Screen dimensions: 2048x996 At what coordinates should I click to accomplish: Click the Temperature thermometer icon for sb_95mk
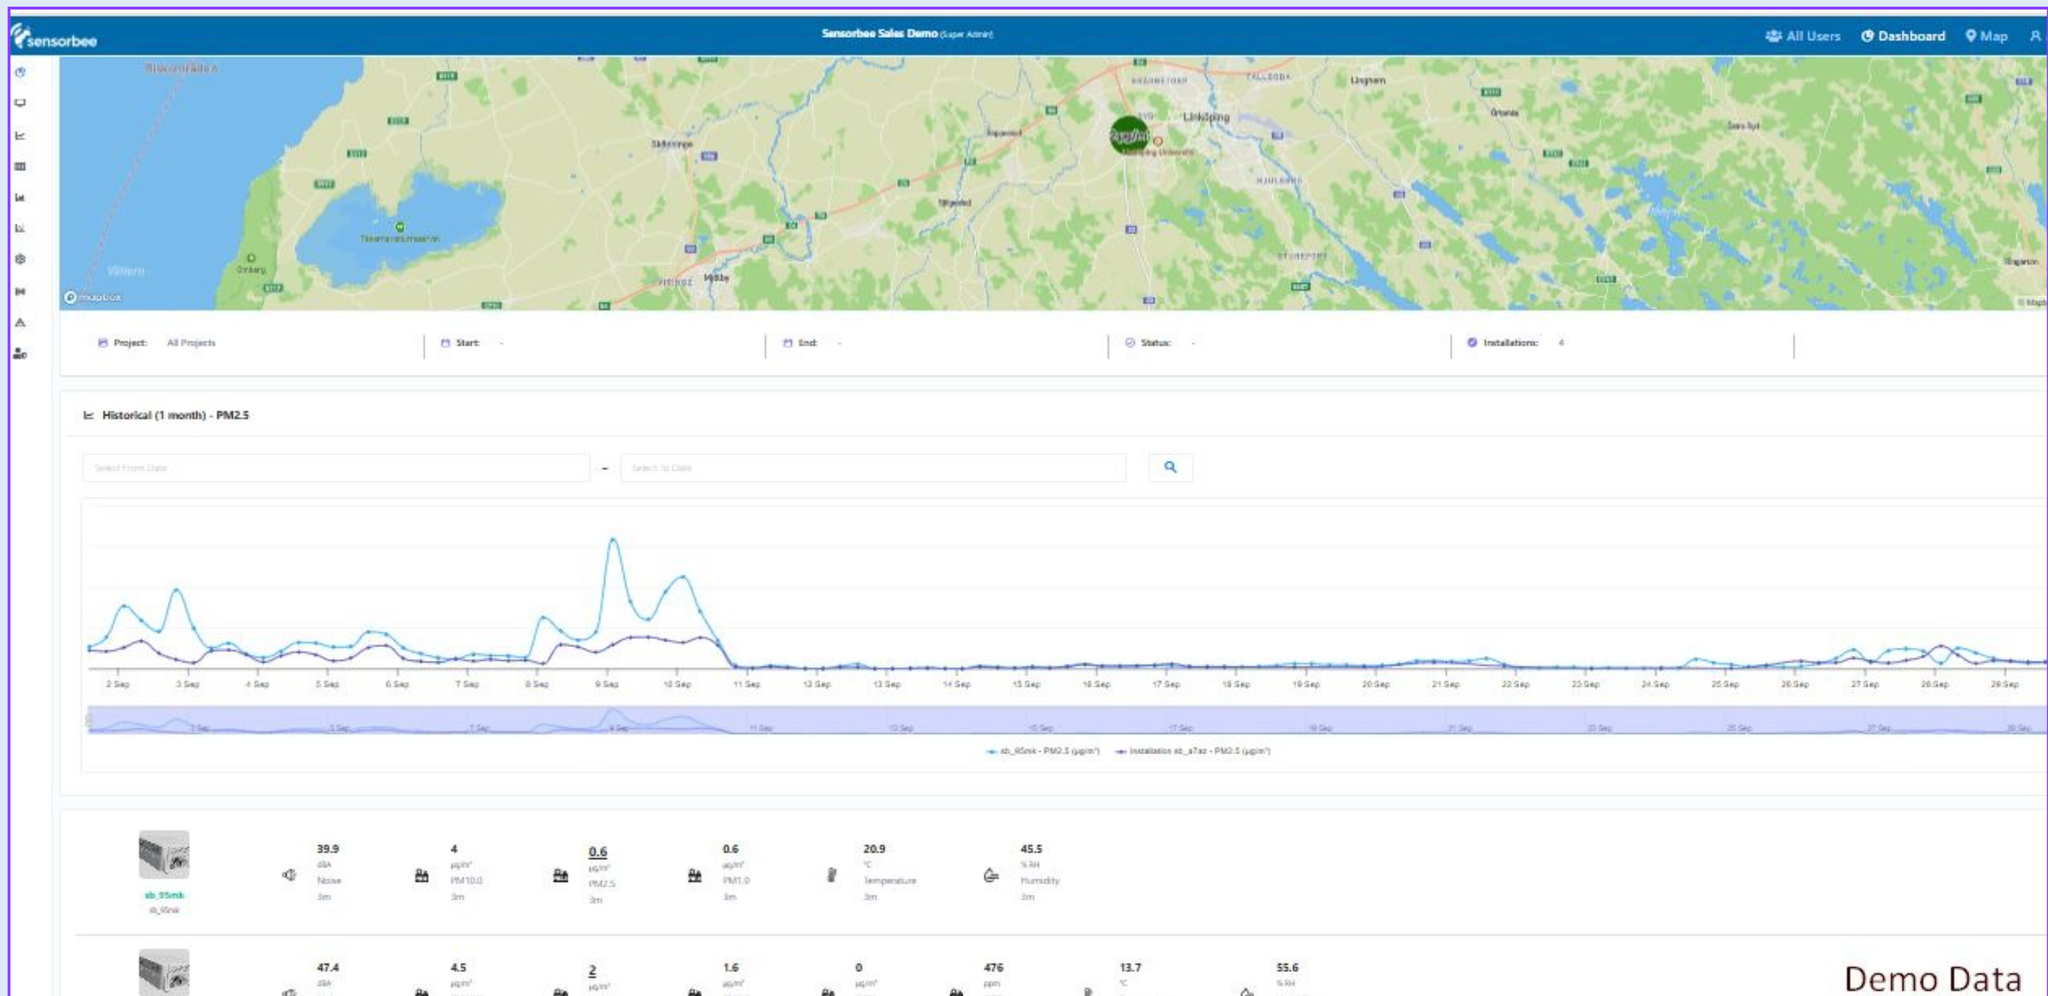point(831,875)
